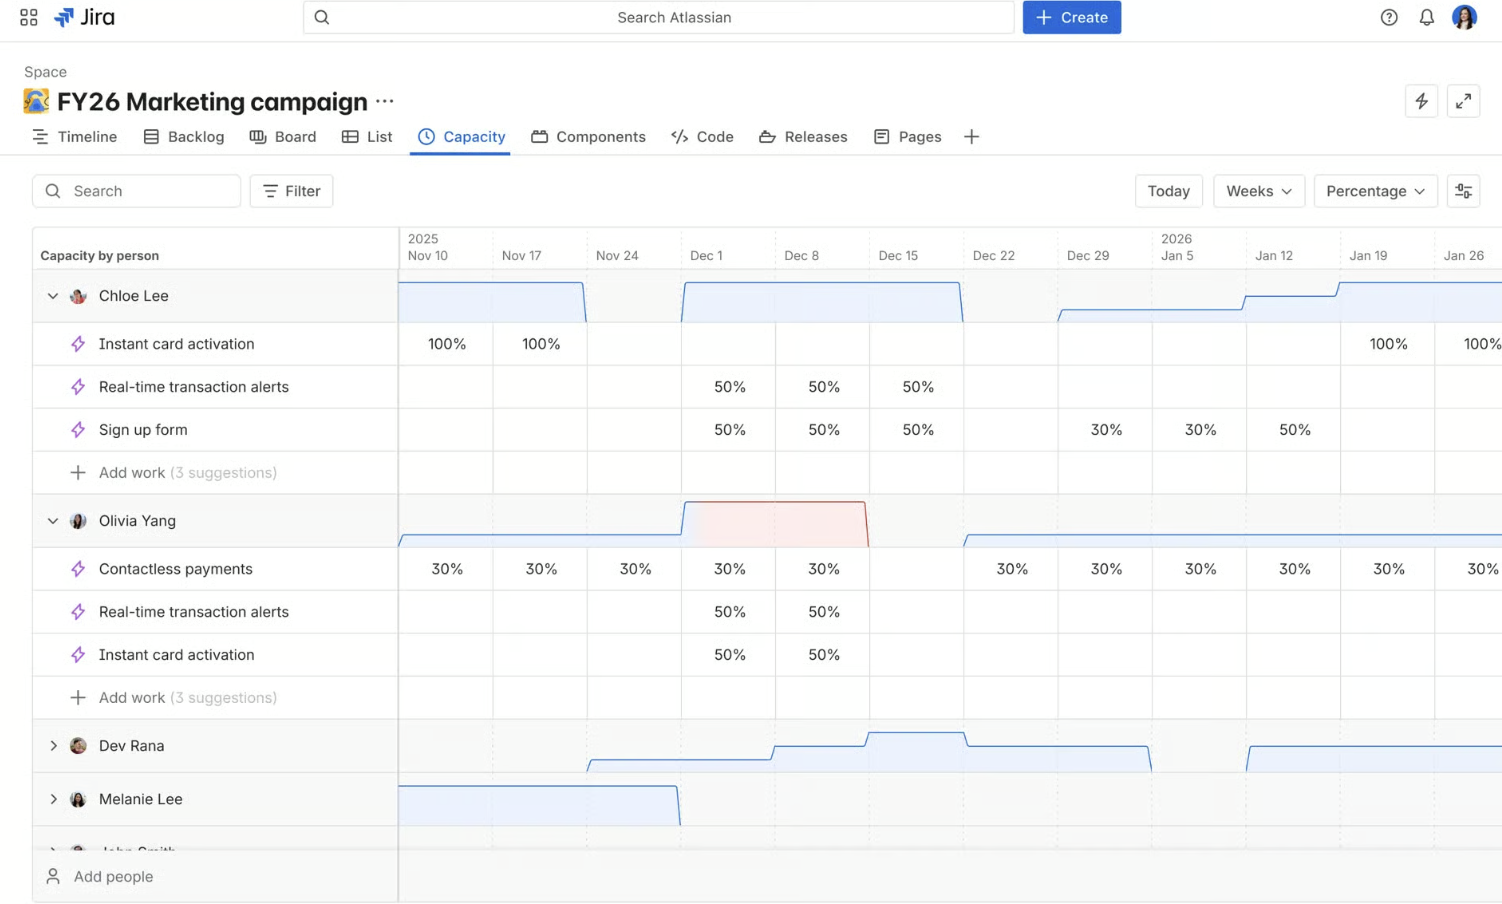
Task: Switch to the Board tab
Action: click(x=283, y=137)
